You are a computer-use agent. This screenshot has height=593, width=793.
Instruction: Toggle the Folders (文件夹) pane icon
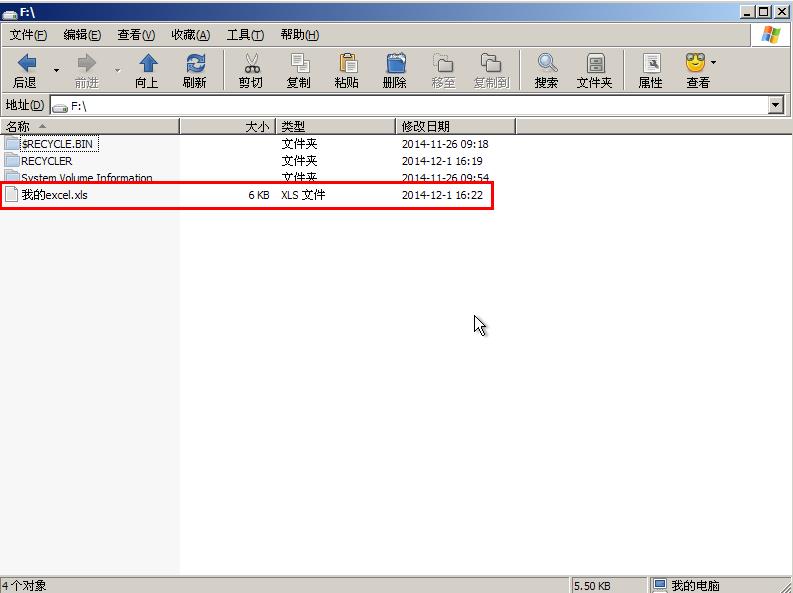pyautogui.click(x=595, y=63)
